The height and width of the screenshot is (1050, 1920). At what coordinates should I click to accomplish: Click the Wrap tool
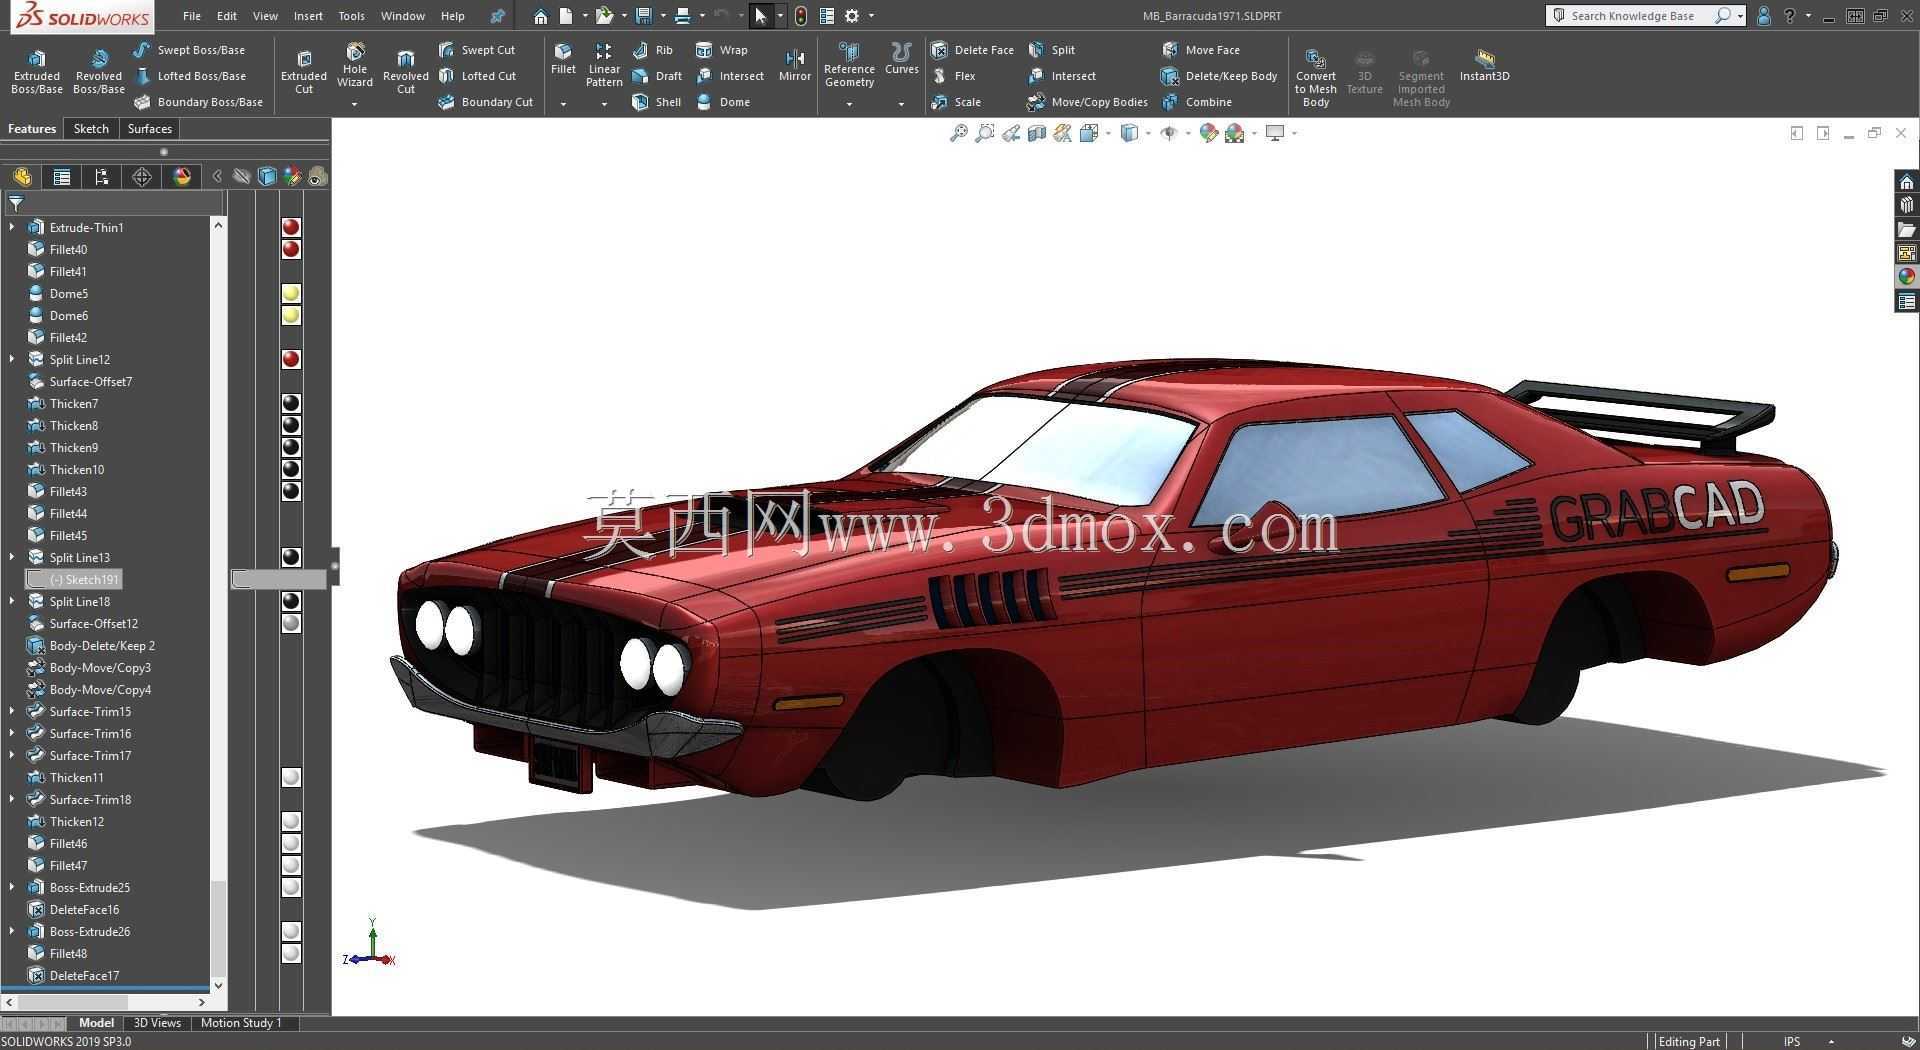722,50
